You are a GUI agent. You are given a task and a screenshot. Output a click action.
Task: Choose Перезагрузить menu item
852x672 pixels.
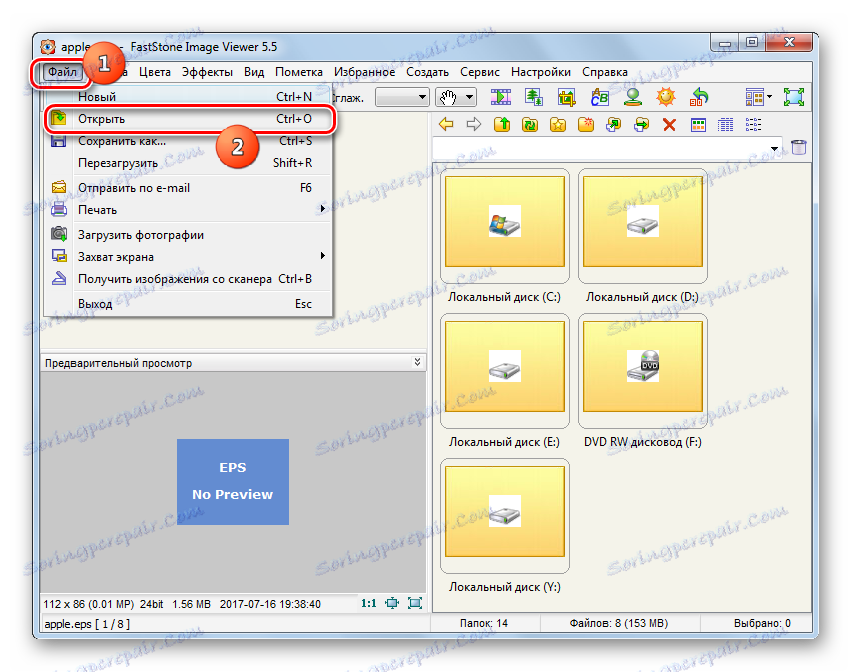click(x=188, y=162)
